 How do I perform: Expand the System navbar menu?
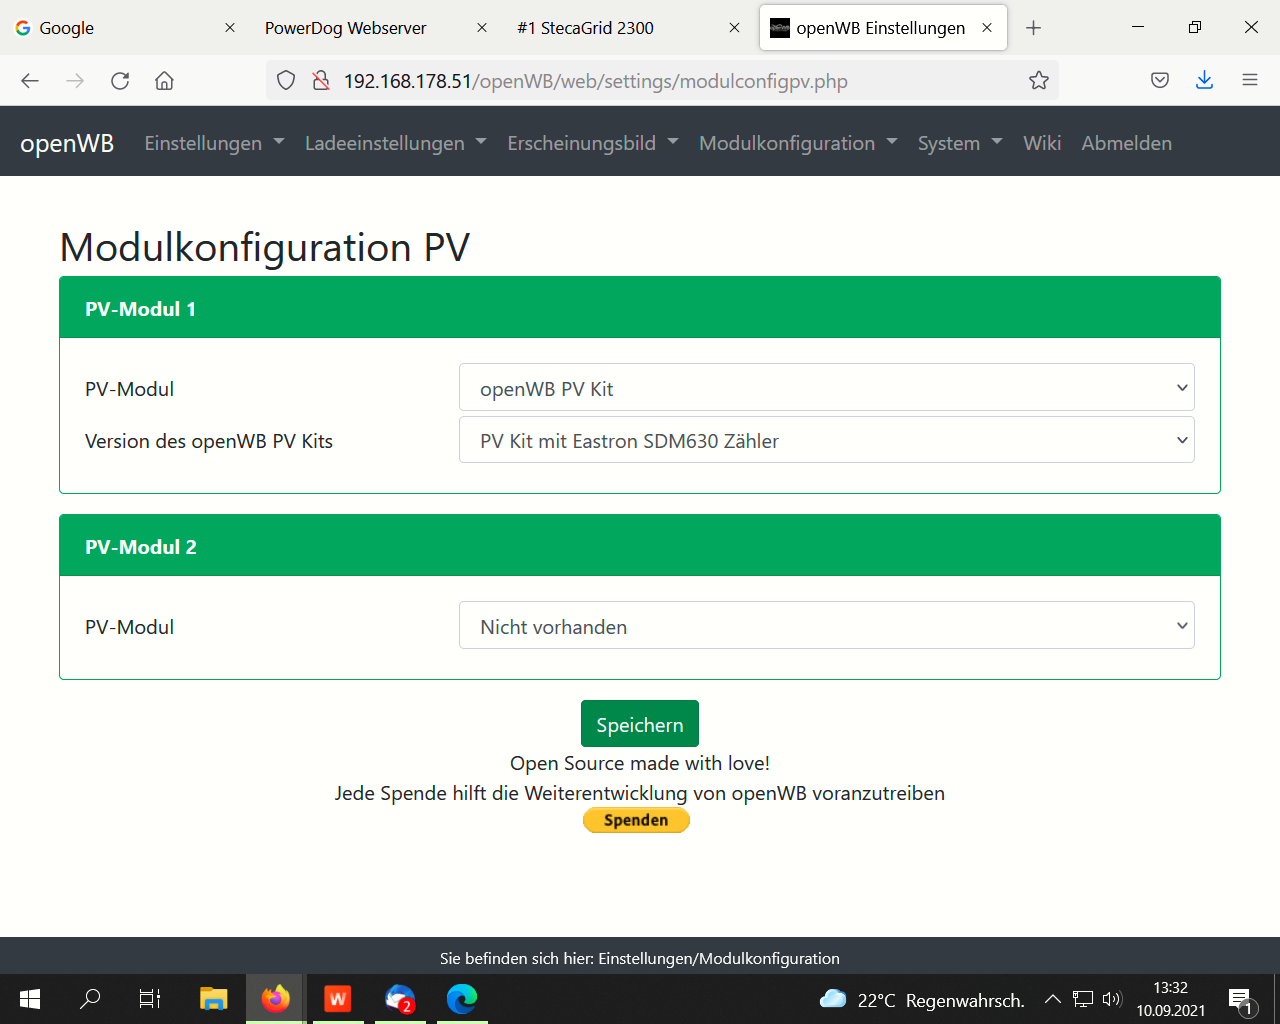tap(960, 143)
